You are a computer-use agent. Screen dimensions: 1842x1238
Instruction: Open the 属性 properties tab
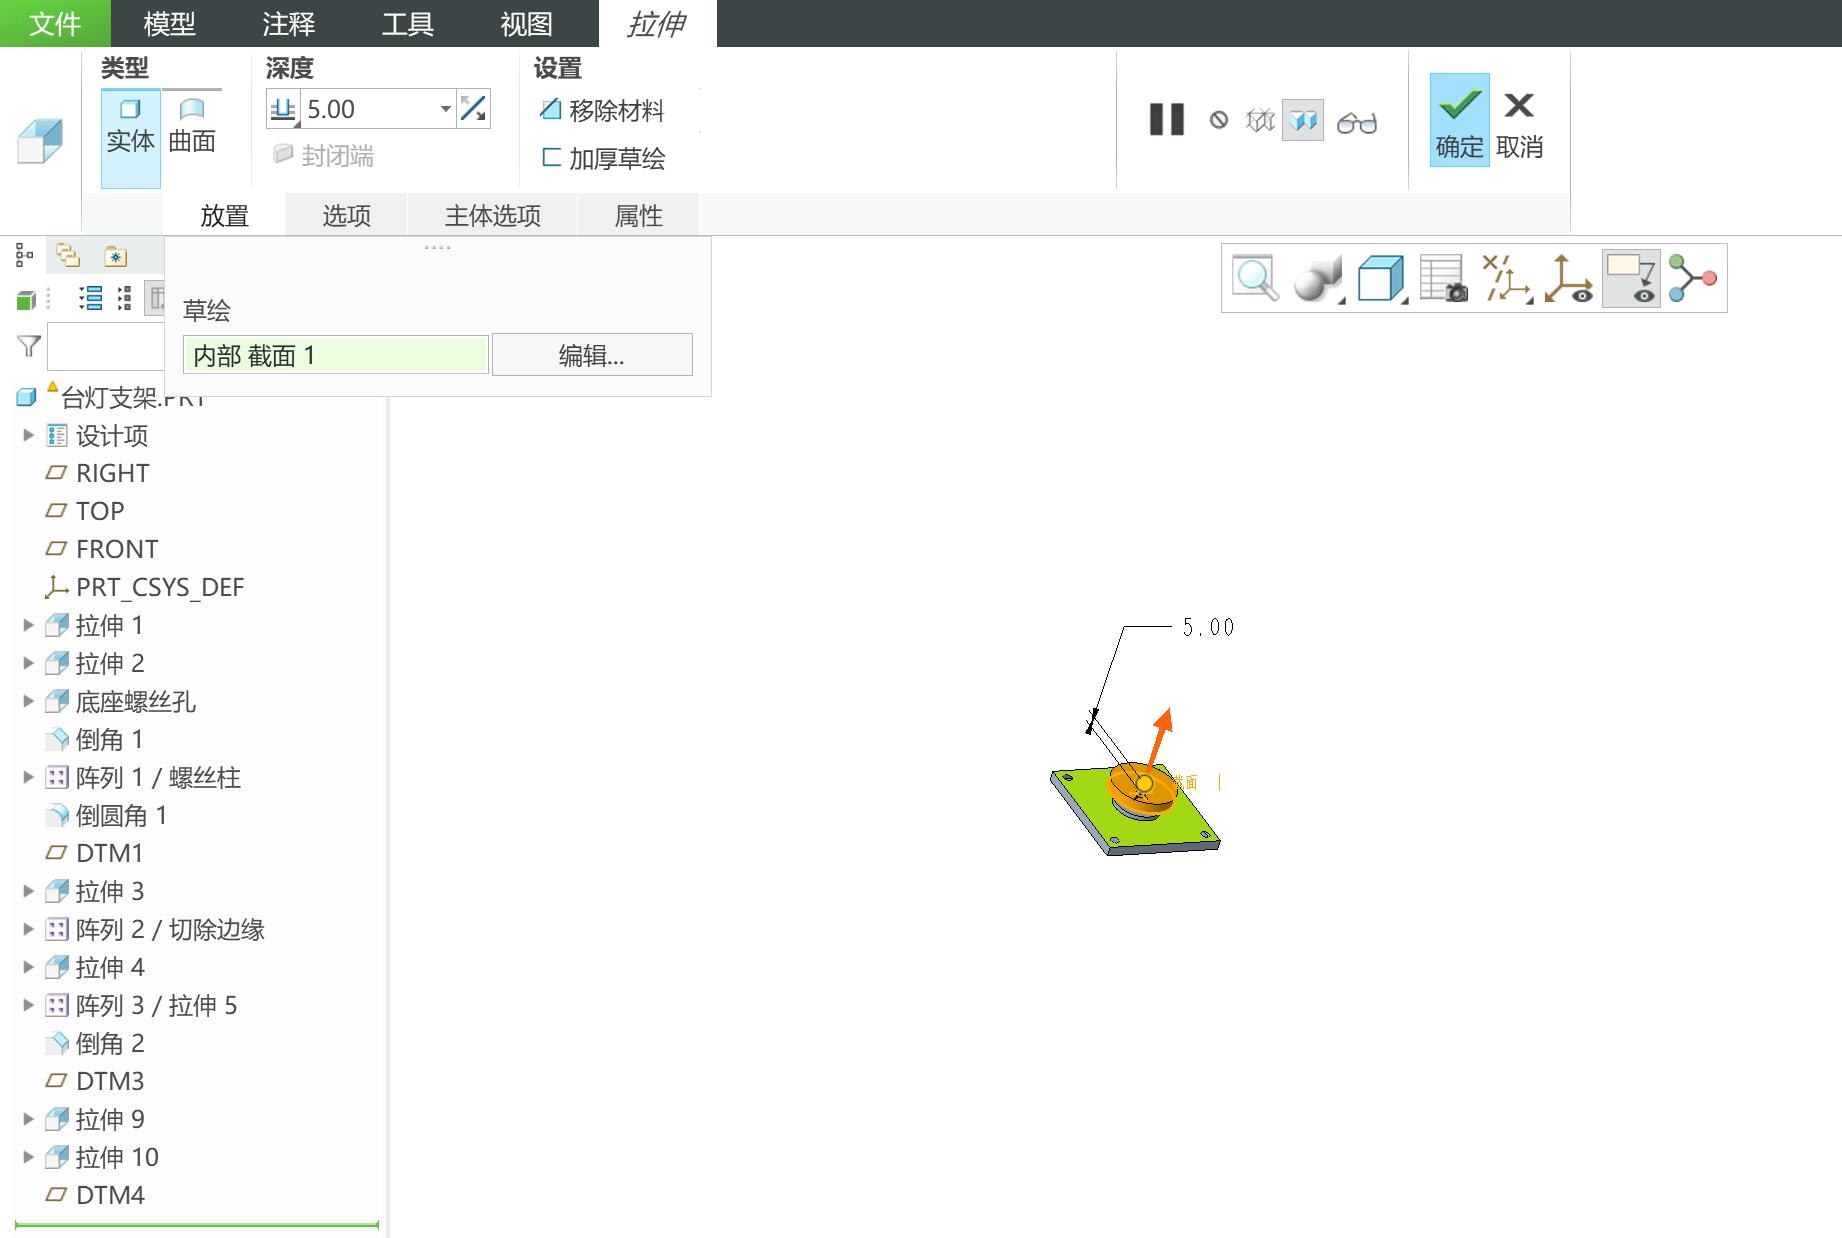(638, 216)
